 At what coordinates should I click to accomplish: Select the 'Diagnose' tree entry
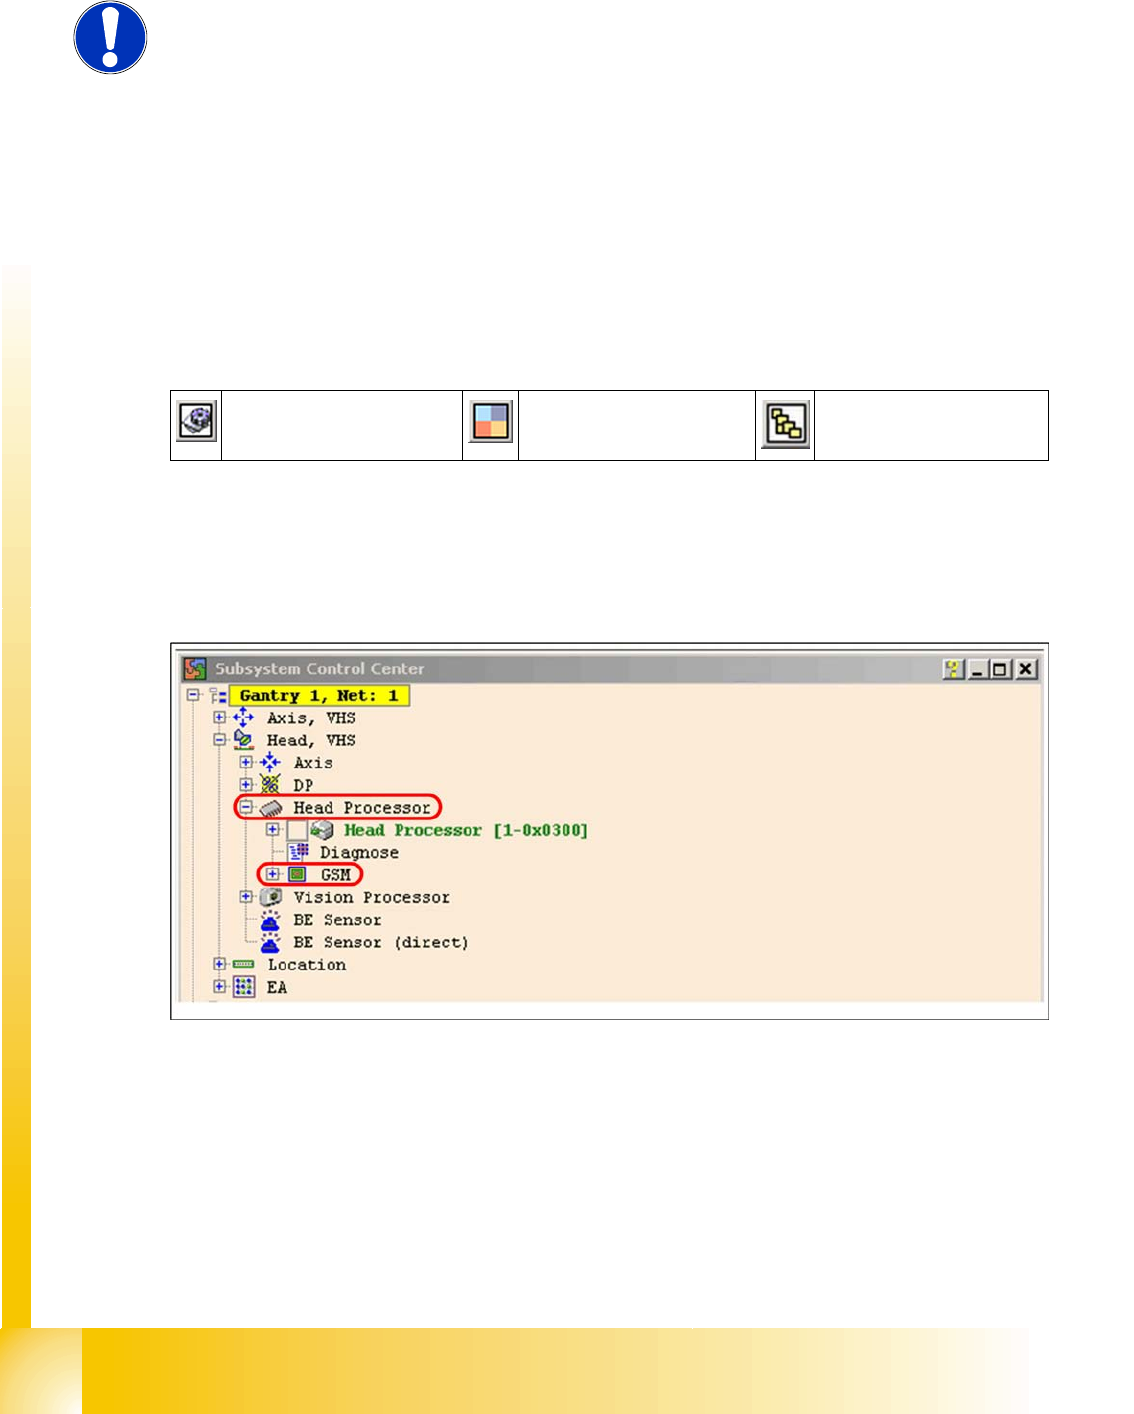[x=359, y=852]
